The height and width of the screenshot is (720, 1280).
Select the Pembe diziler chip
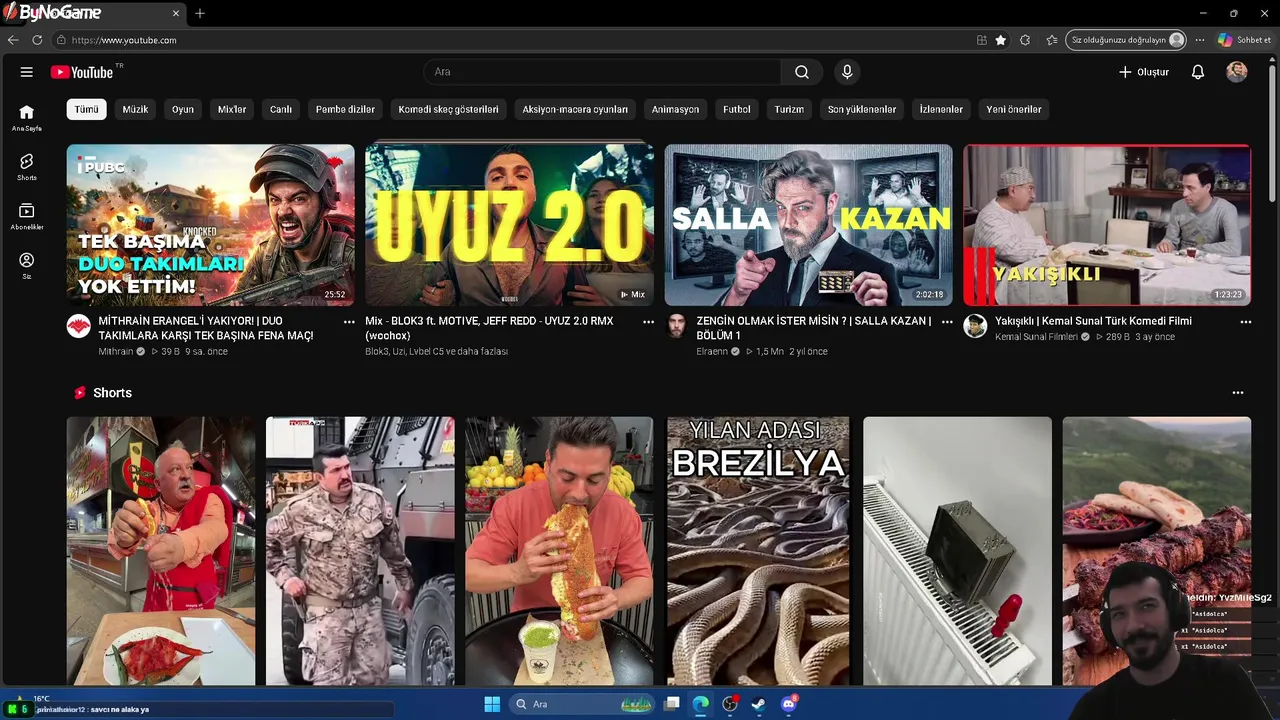pos(345,109)
